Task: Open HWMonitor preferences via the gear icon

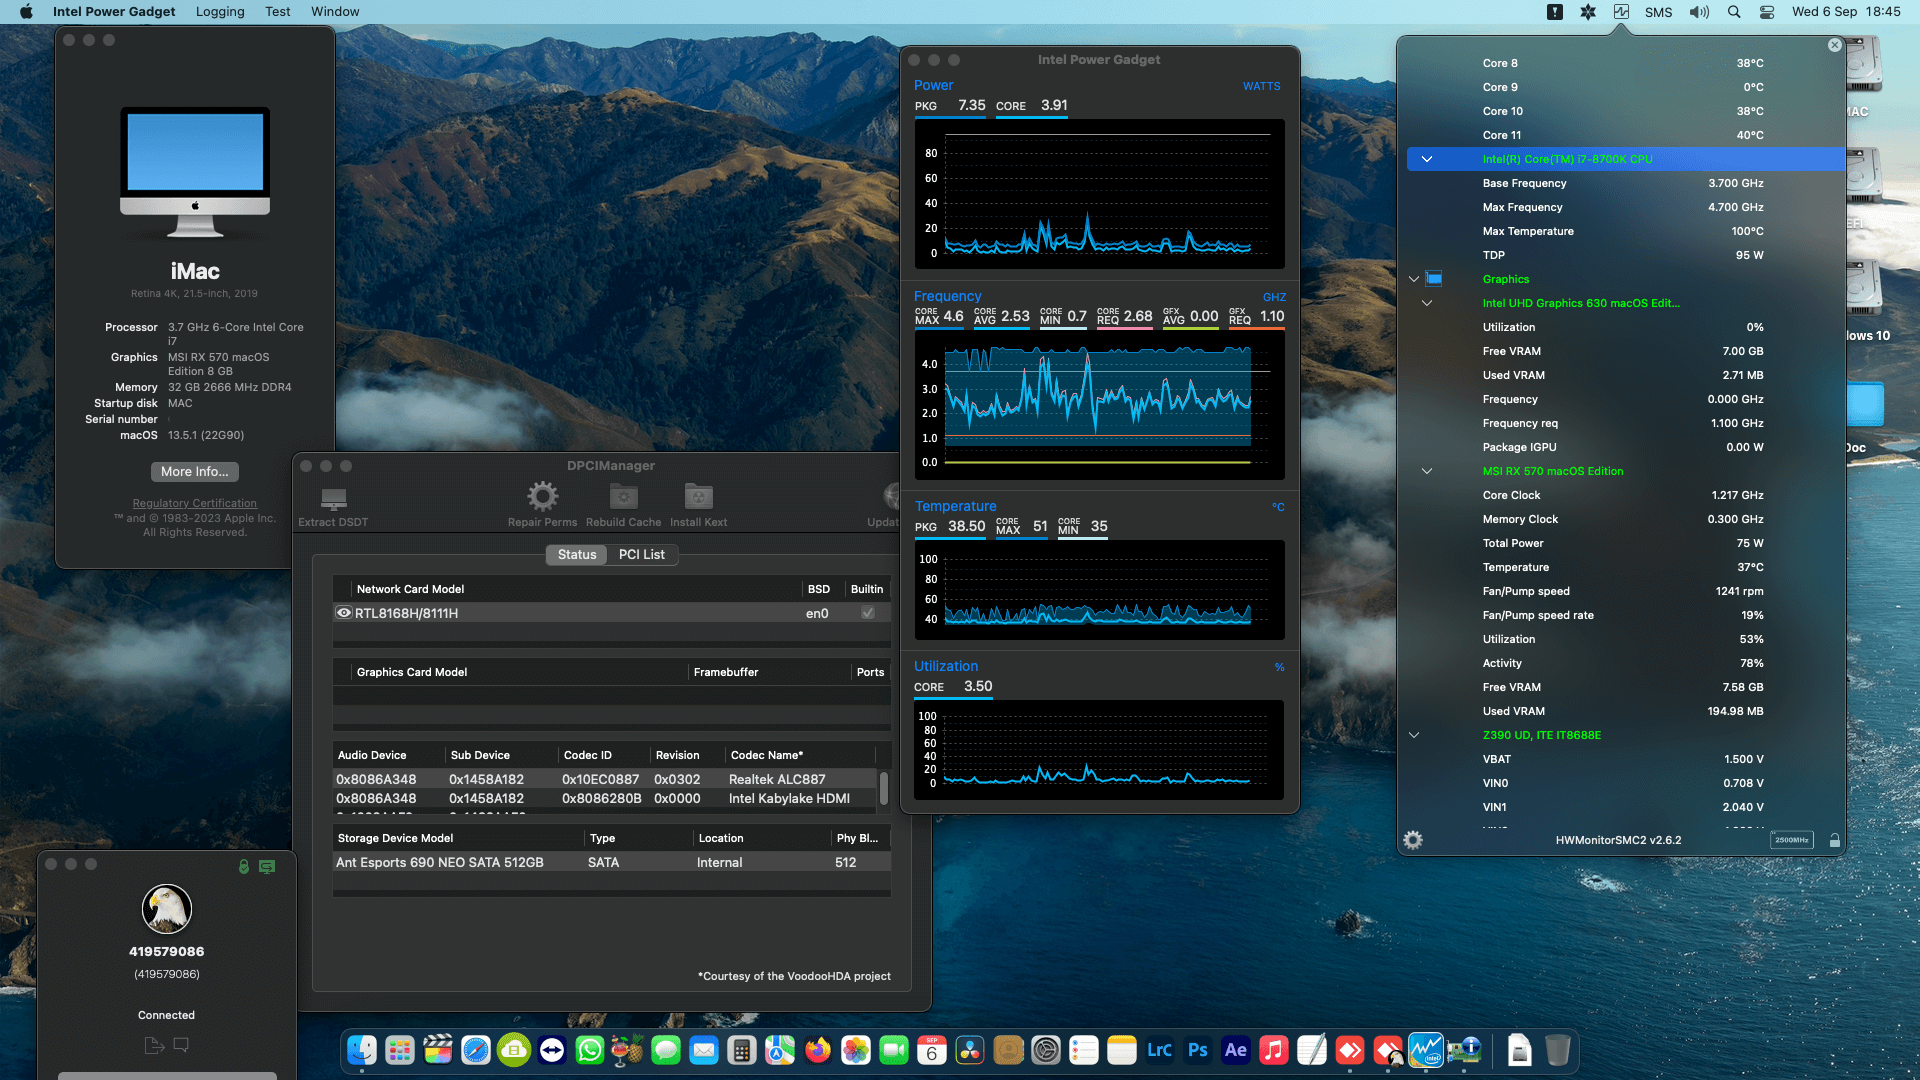Action: pyautogui.click(x=1413, y=840)
